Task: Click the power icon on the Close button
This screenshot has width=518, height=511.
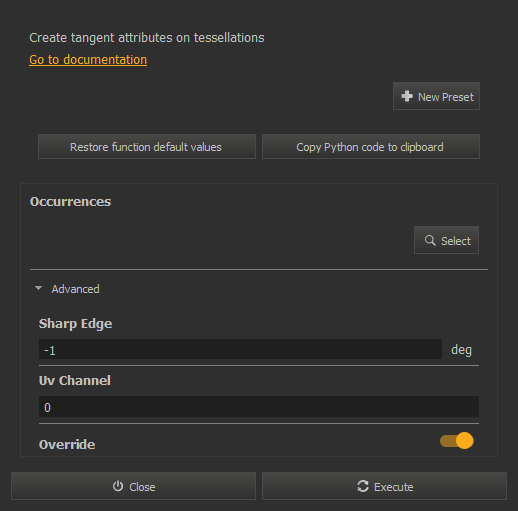Action: click(118, 486)
